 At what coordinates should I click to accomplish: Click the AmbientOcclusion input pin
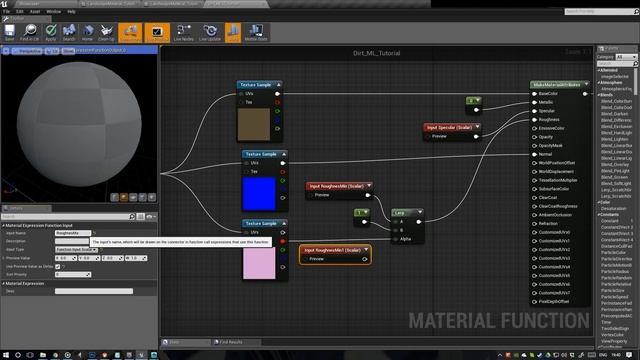pyautogui.click(x=535, y=215)
